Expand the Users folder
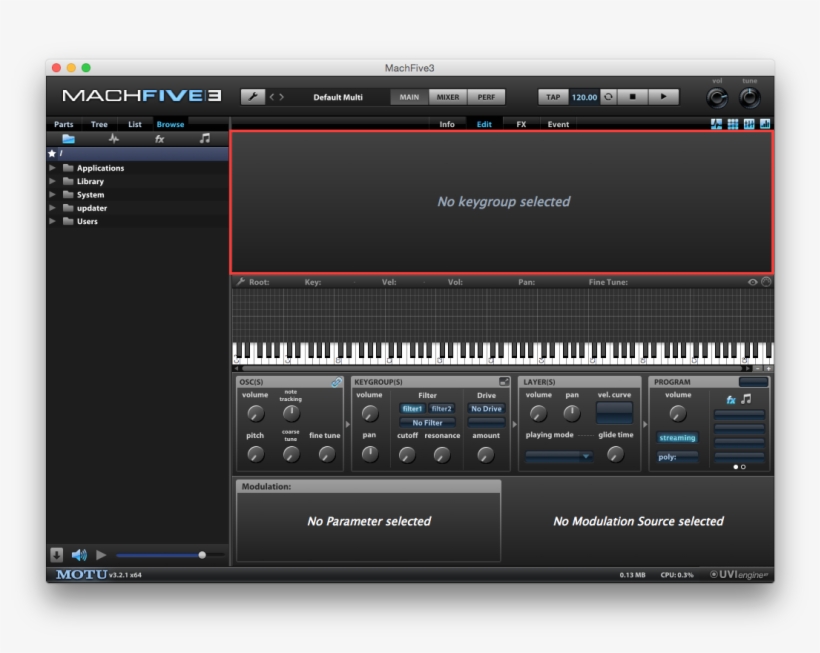820x653 pixels. pyautogui.click(x=52, y=221)
